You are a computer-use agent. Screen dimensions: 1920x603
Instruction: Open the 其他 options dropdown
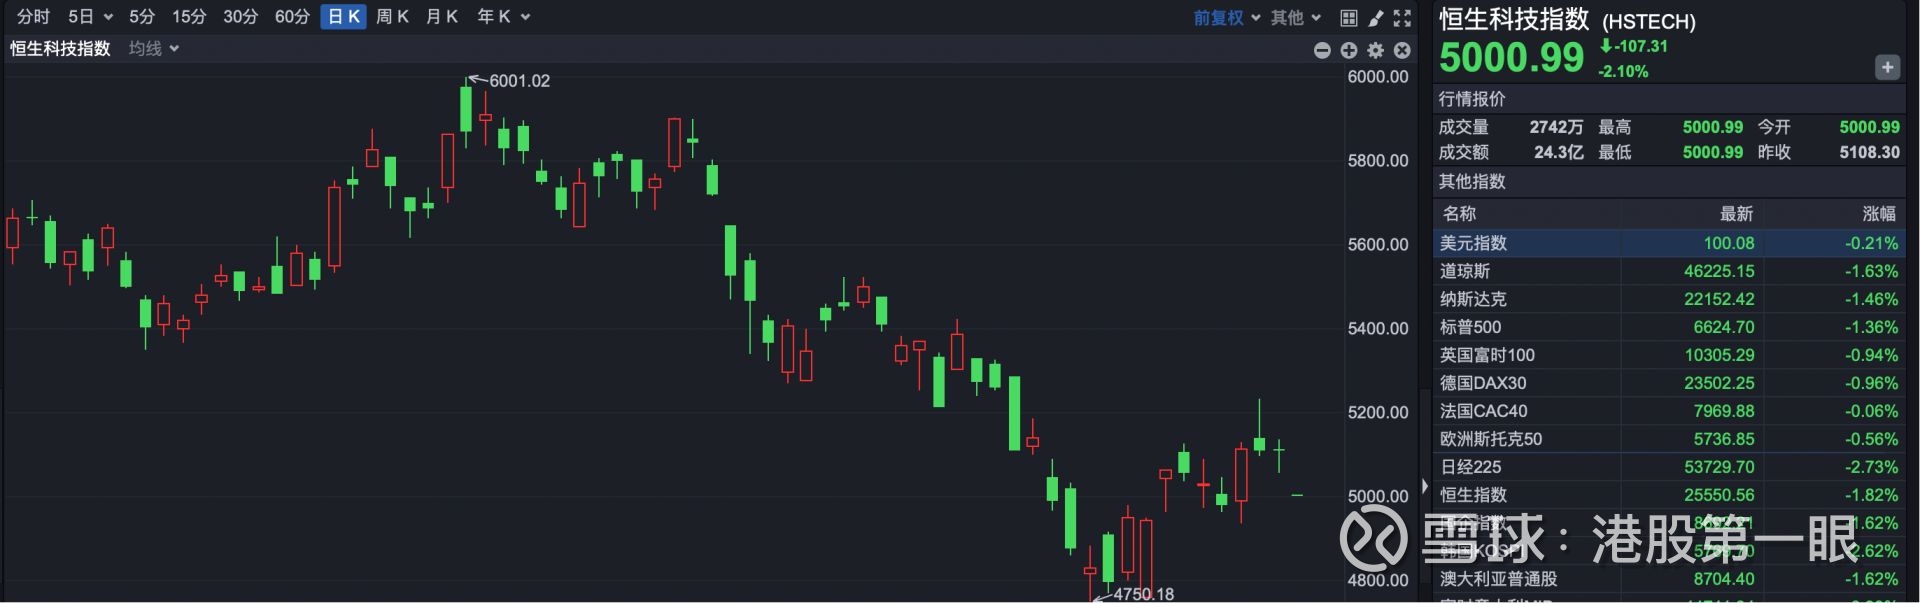coord(1295,18)
